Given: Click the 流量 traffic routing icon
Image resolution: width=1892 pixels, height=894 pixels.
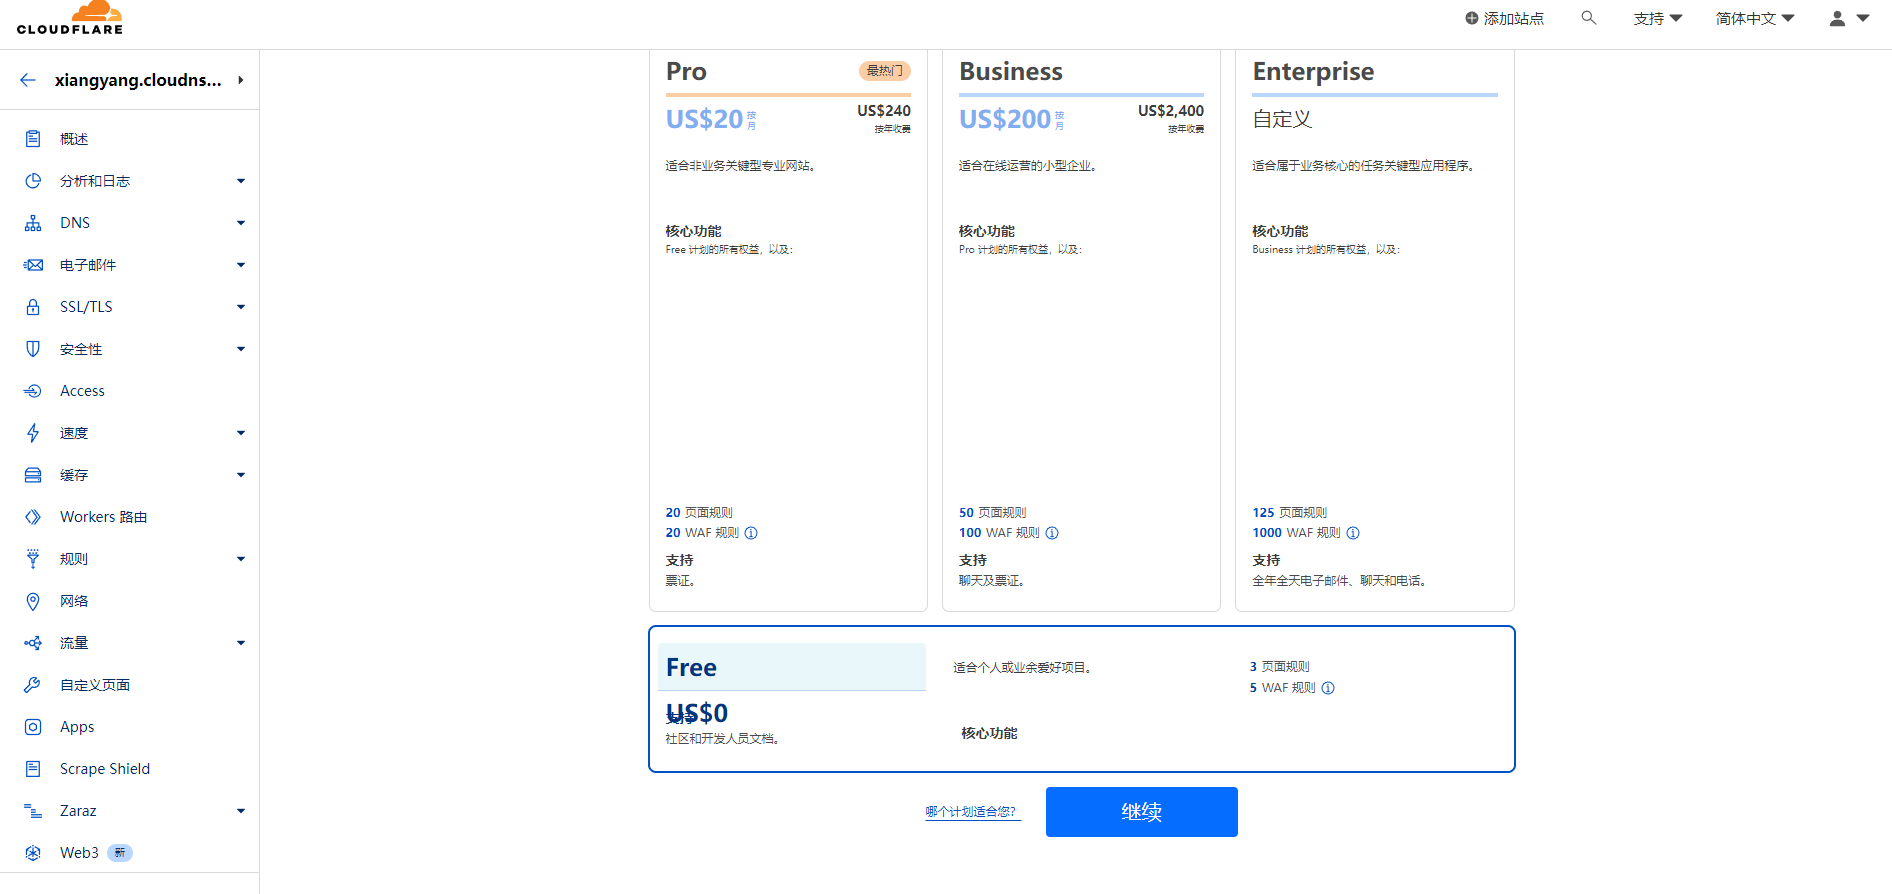Looking at the screenshot, I should click(x=33, y=643).
